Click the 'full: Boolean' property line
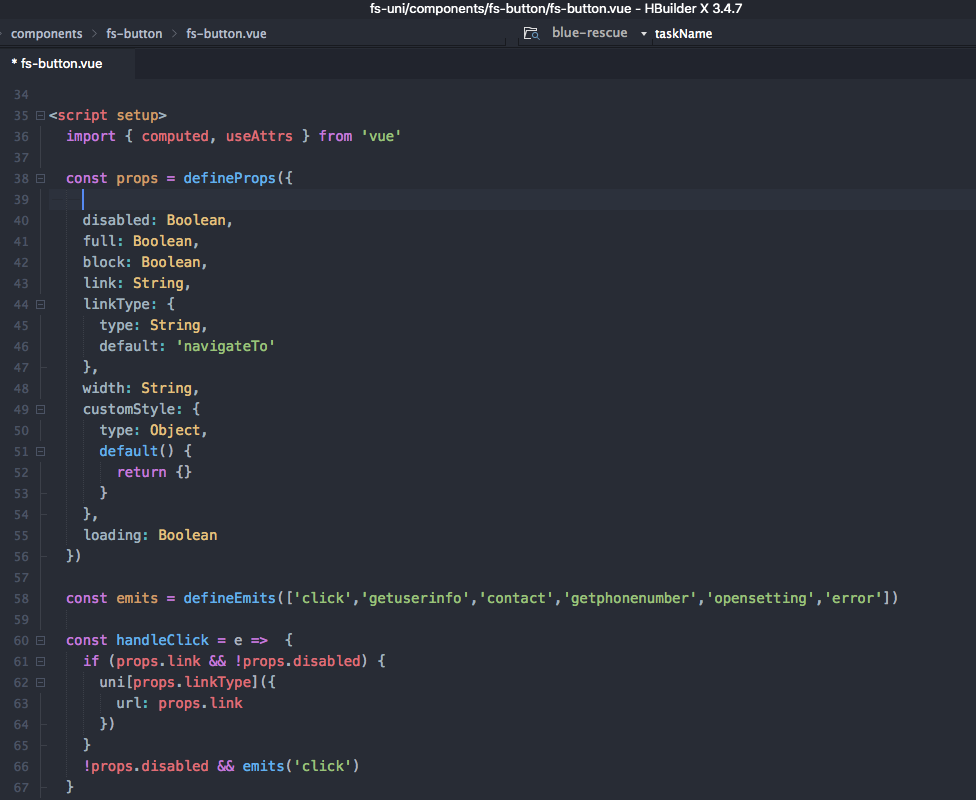The width and height of the screenshot is (976, 800). click(141, 241)
